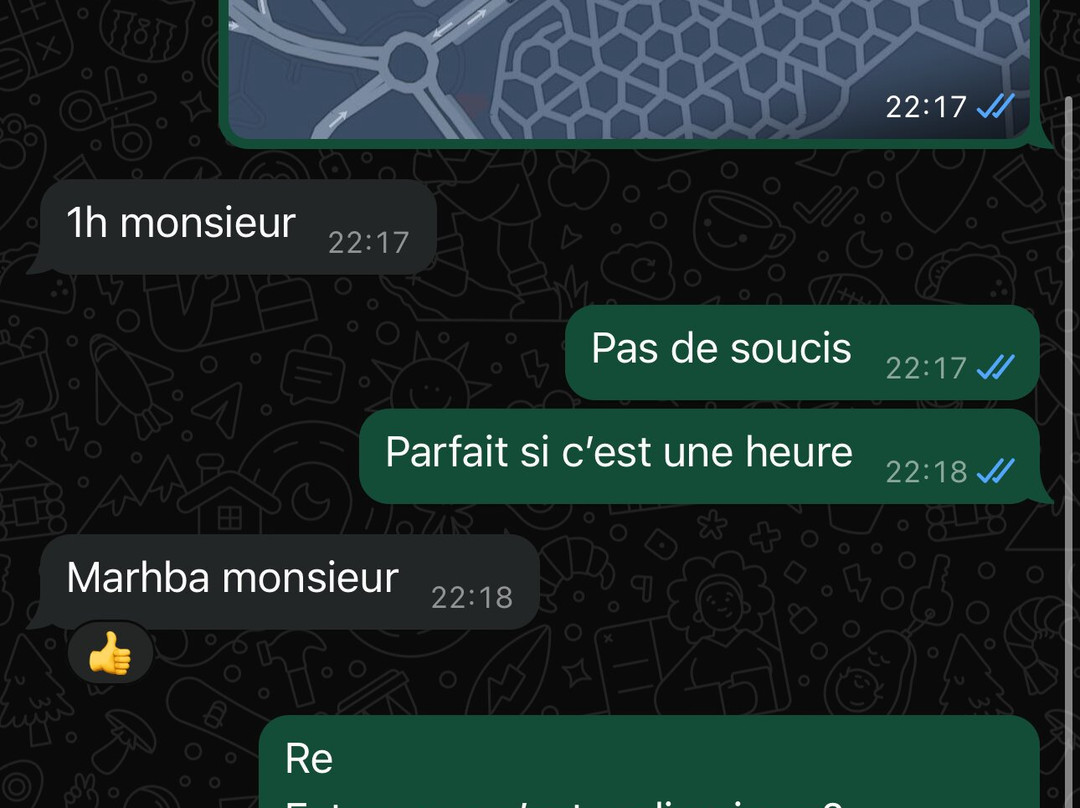The width and height of the screenshot is (1080, 808).
Task: Tap the 22:18 timestamp beside Marhba monsieur
Action: [472, 597]
